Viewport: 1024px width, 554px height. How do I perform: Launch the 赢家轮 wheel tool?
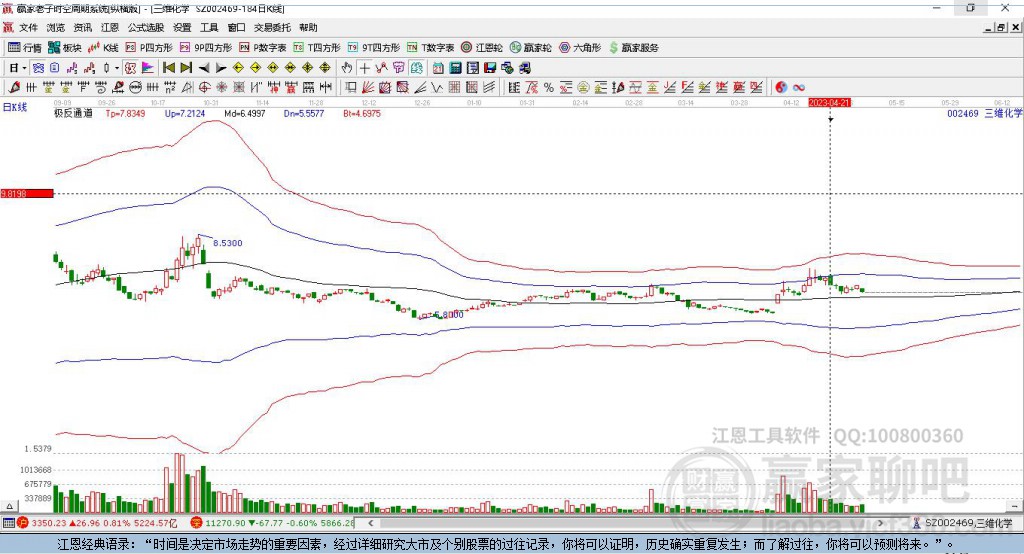[530, 48]
